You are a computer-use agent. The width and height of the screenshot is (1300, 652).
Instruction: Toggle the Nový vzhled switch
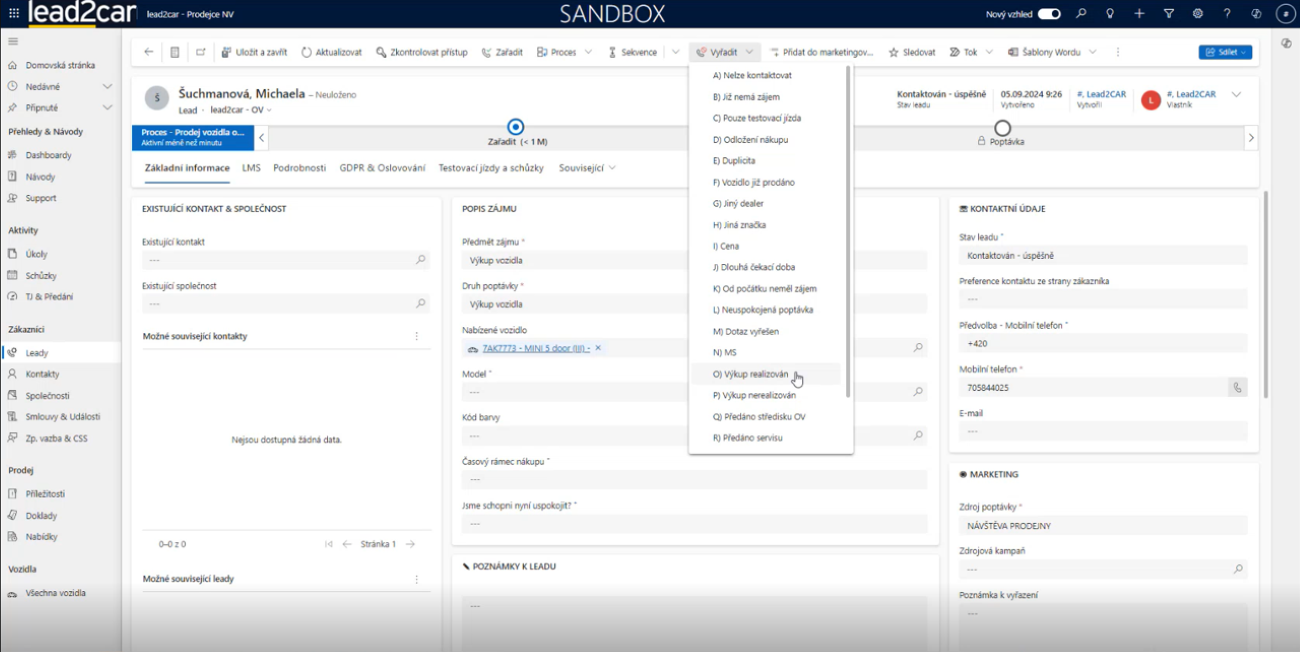(x=1049, y=14)
